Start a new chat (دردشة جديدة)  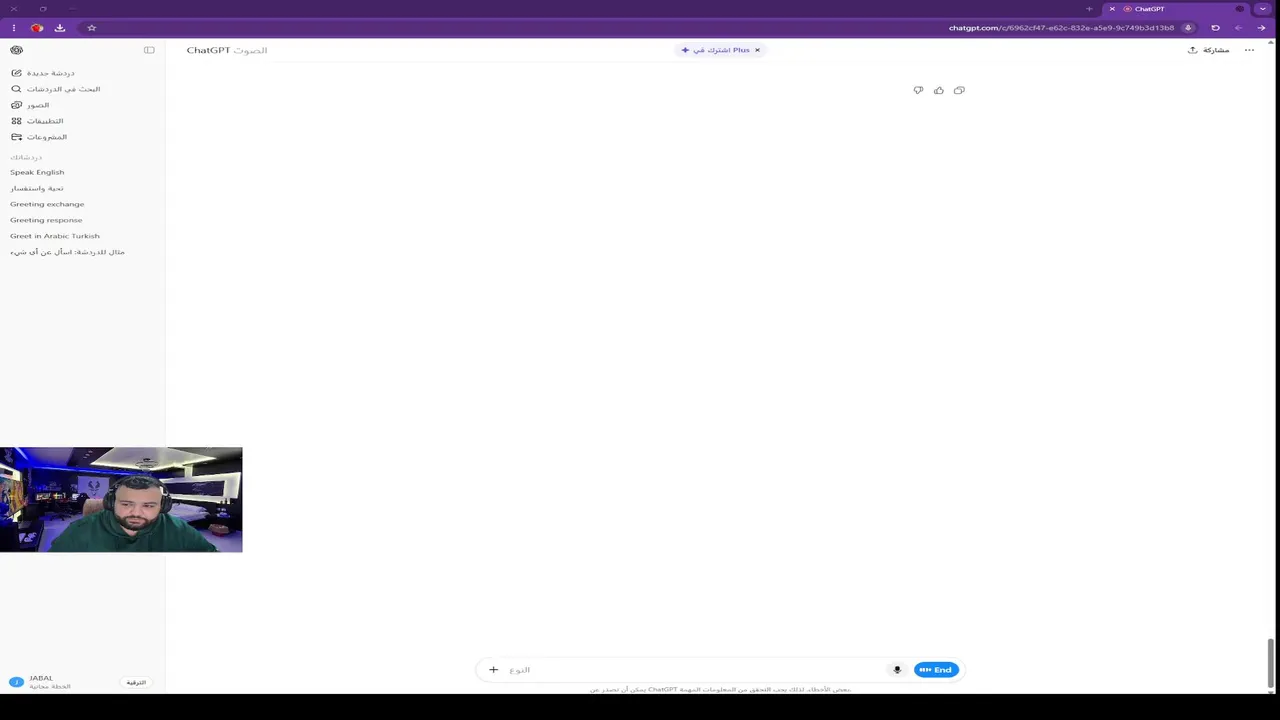point(43,73)
